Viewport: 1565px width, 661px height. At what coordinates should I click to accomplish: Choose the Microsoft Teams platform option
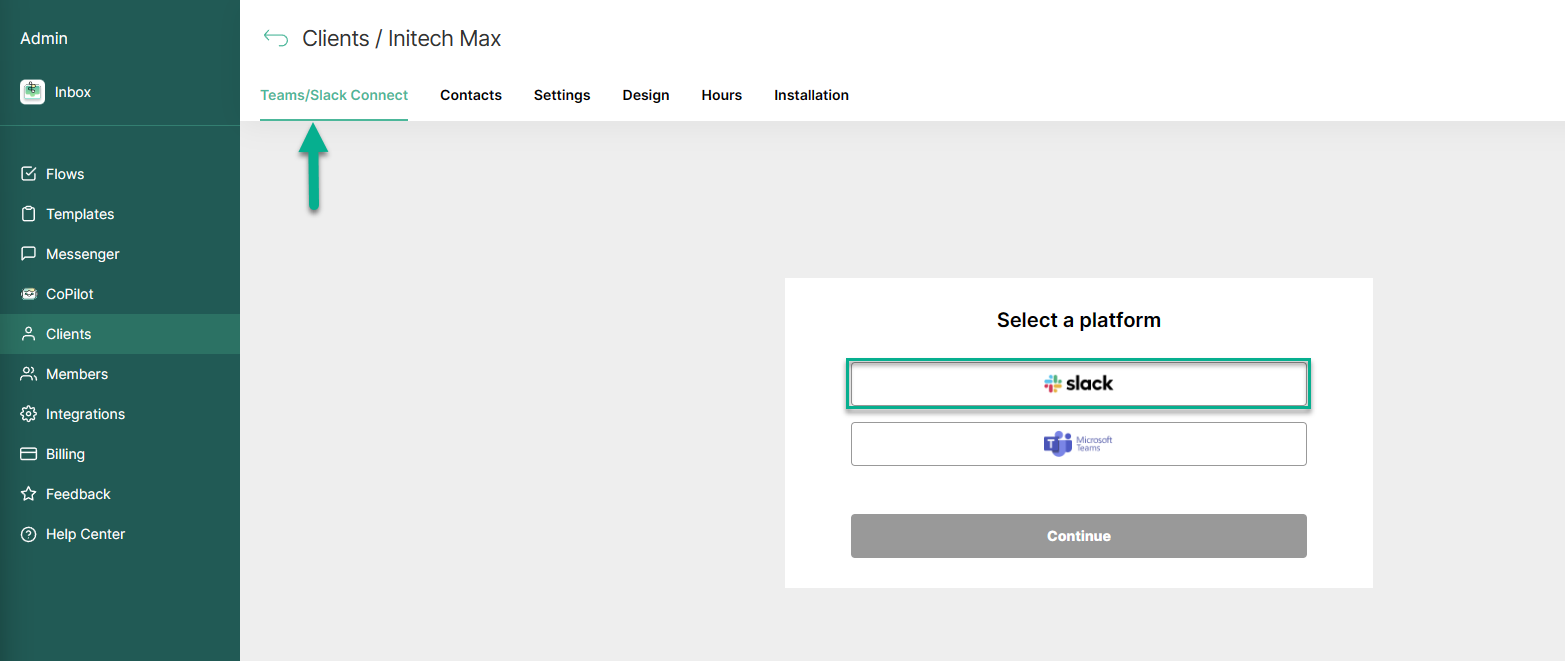pyautogui.click(x=1078, y=444)
